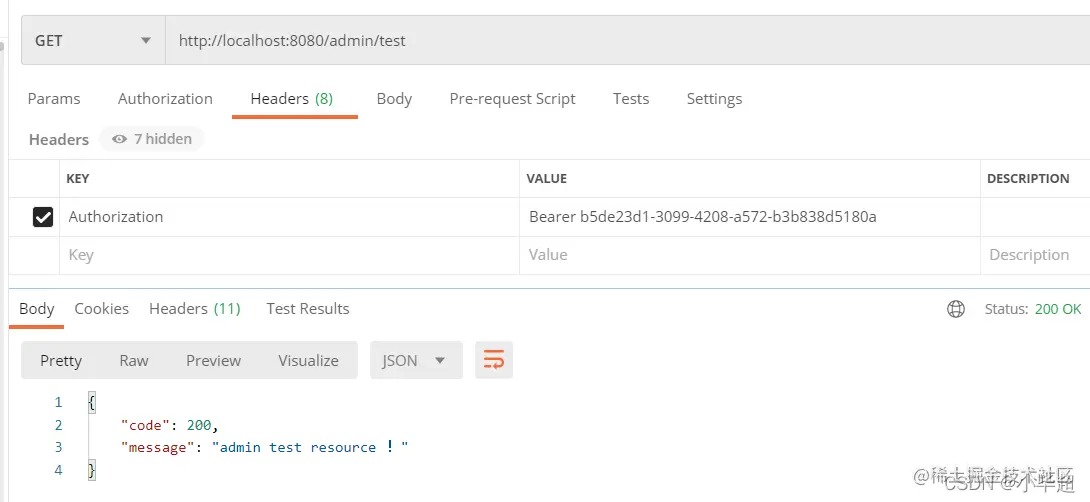
Task: Open the Tests tab
Action: [x=631, y=99]
